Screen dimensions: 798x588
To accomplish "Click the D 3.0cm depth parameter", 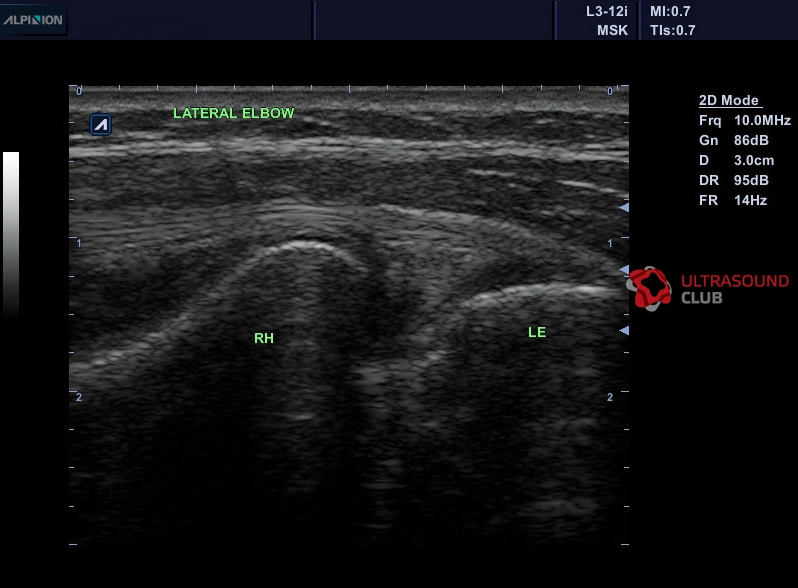I will pyautogui.click(x=736, y=160).
